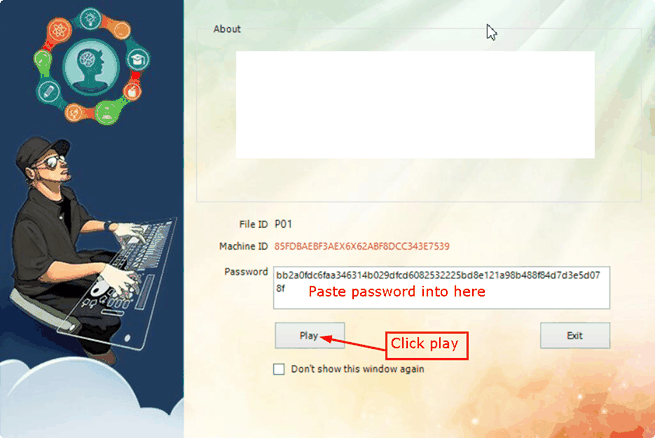Screen dimensions: 655x438
Task: Click the graduation cap icon
Action: pyautogui.click(x=138, y=60)
